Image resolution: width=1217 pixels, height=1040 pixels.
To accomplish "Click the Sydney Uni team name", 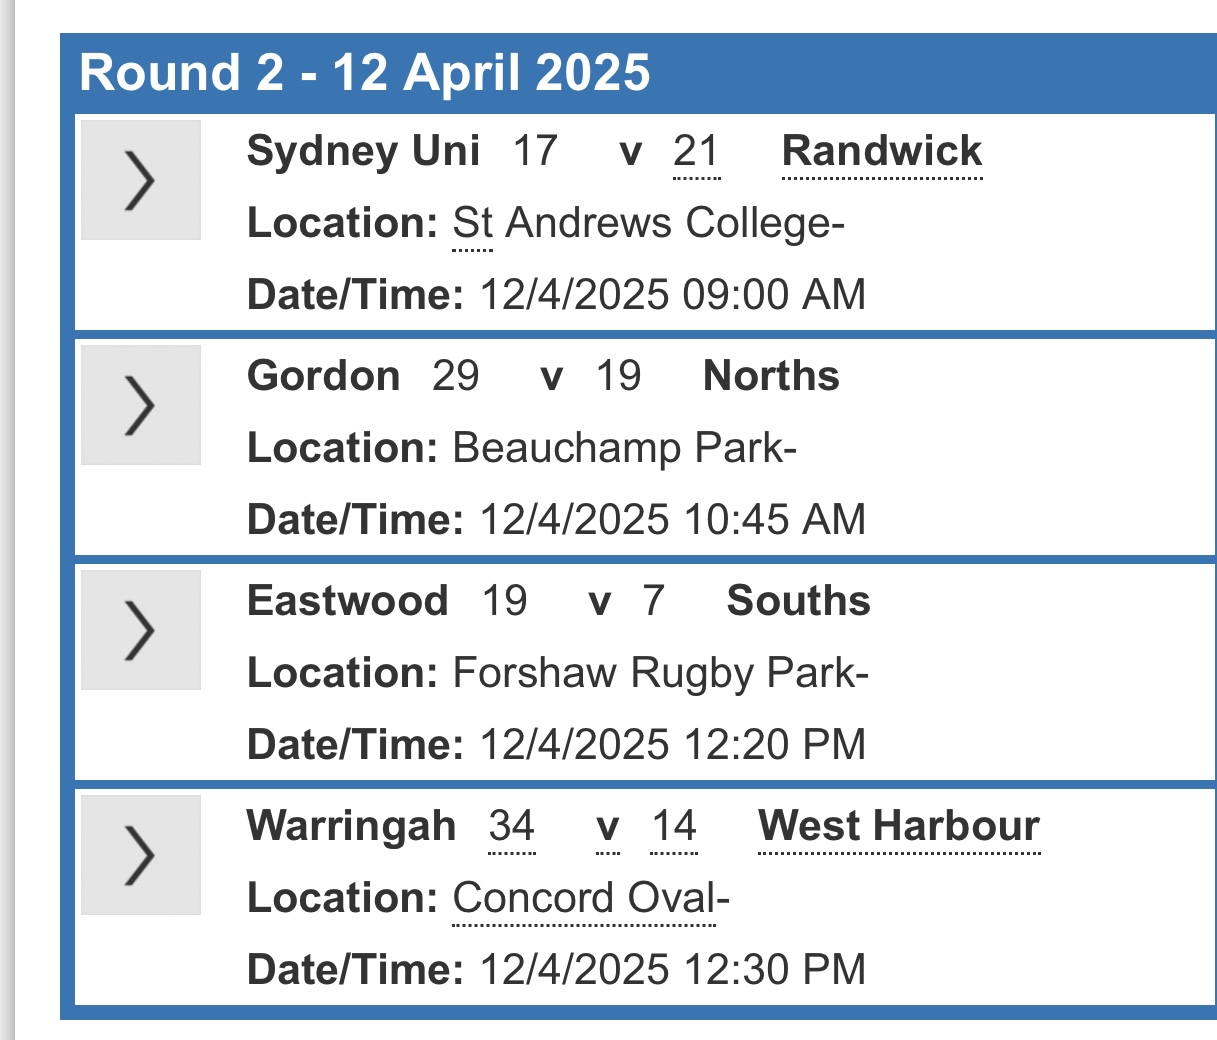I will (364, 151).
